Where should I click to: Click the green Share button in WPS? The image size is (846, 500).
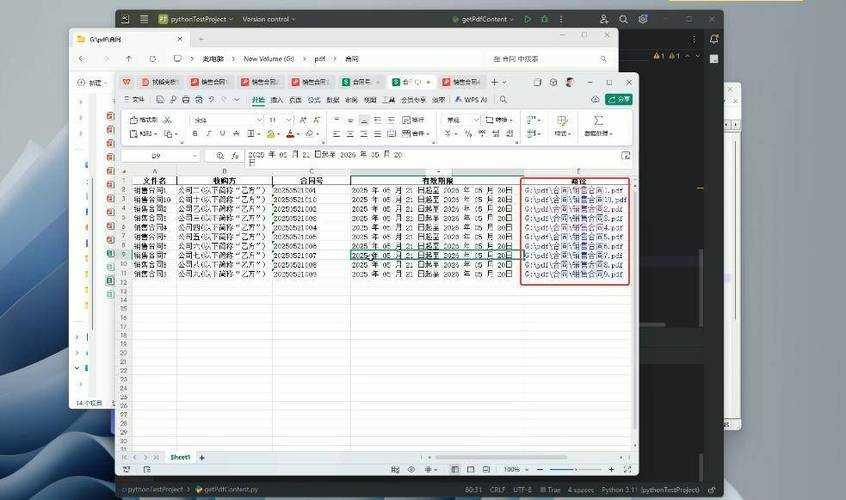(619, 100)
